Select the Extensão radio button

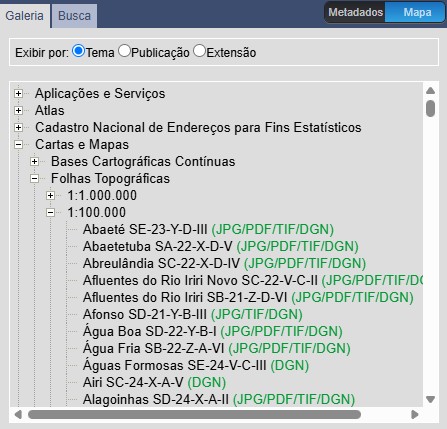pos(199,51)
